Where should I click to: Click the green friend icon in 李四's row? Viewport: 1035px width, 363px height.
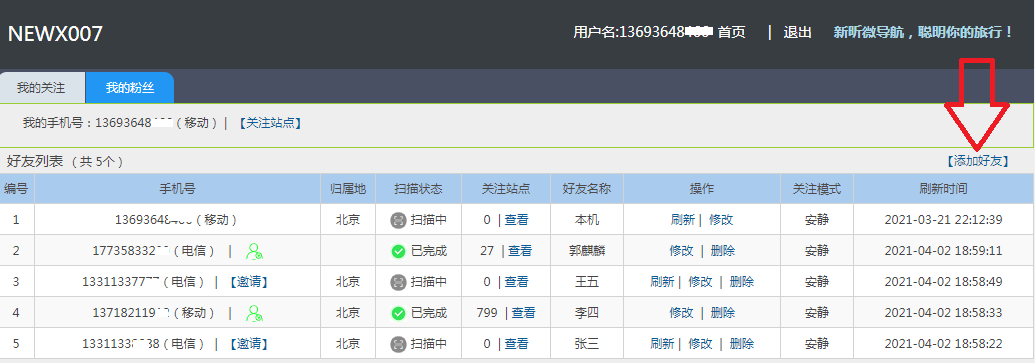point(254,313)
